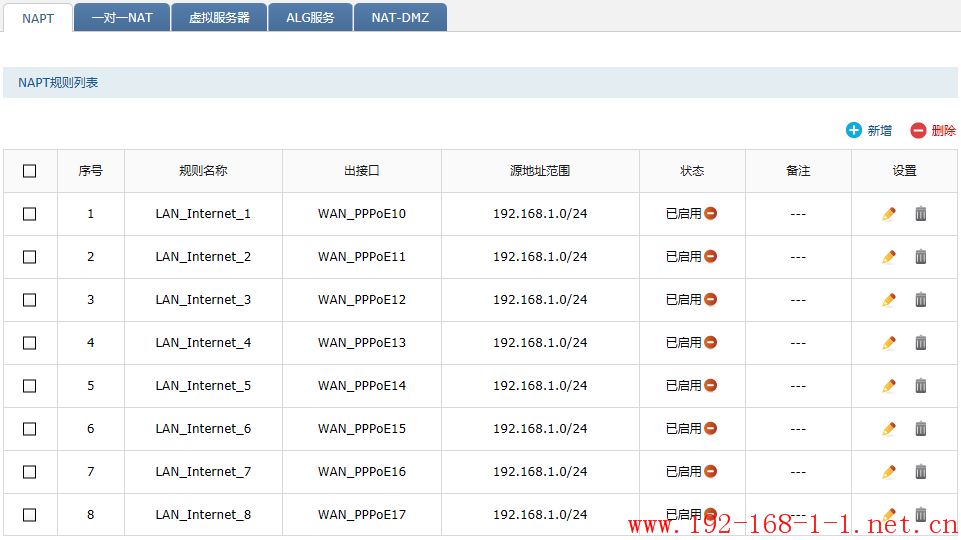The height and width of the screenshot is (540, 961).
Task: Open the NAT-DMZ tab
Action: point(400,17)
